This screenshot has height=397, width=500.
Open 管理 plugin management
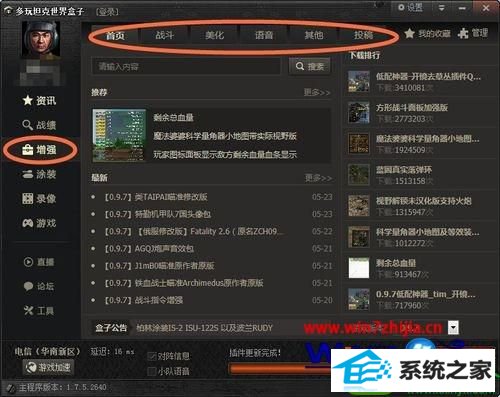point(473,33)
